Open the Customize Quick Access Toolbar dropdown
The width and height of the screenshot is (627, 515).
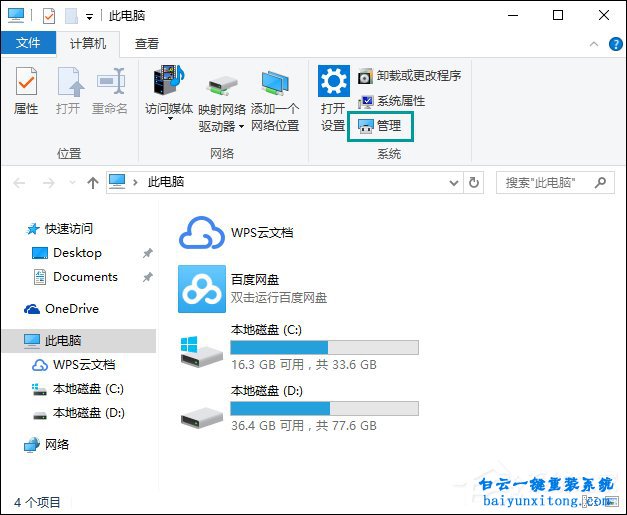90,17
